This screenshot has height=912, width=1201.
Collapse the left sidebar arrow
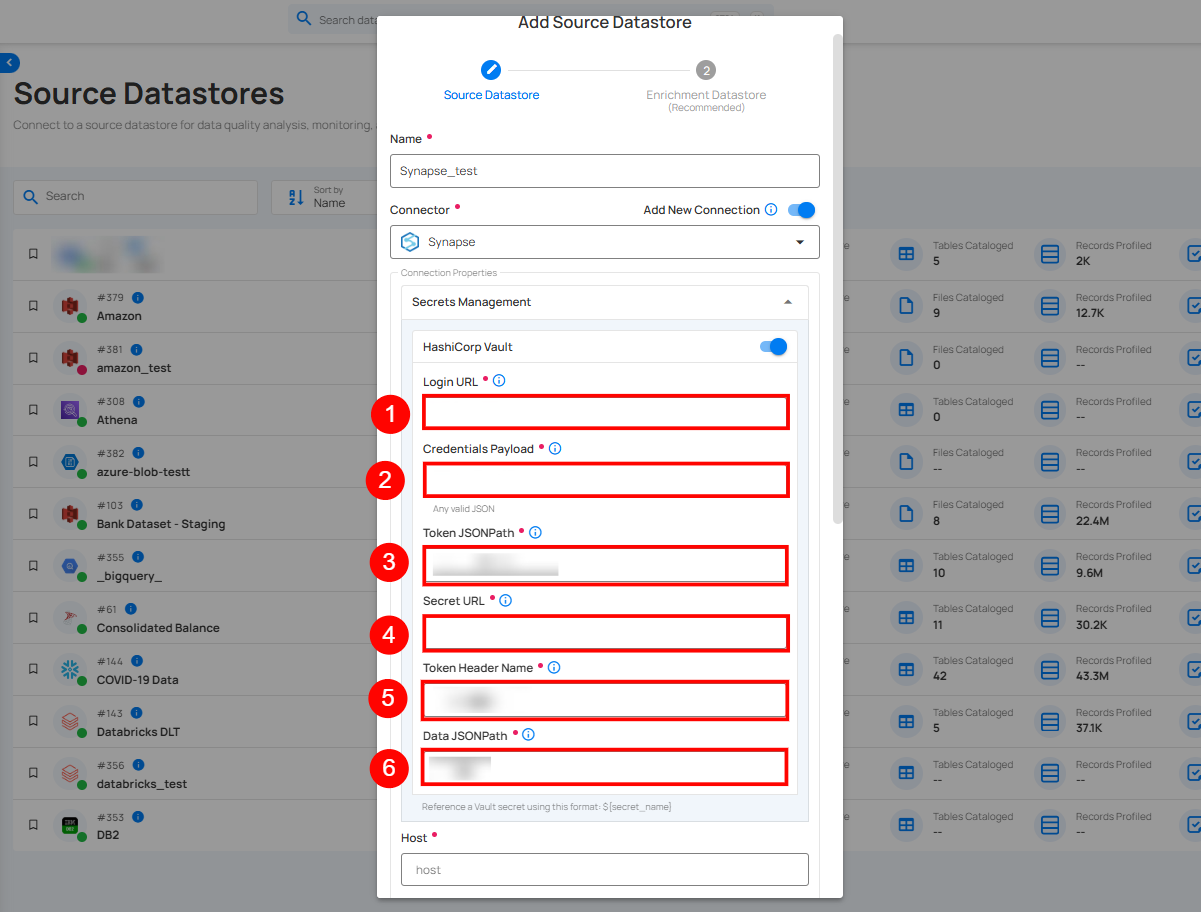(9, 63)
